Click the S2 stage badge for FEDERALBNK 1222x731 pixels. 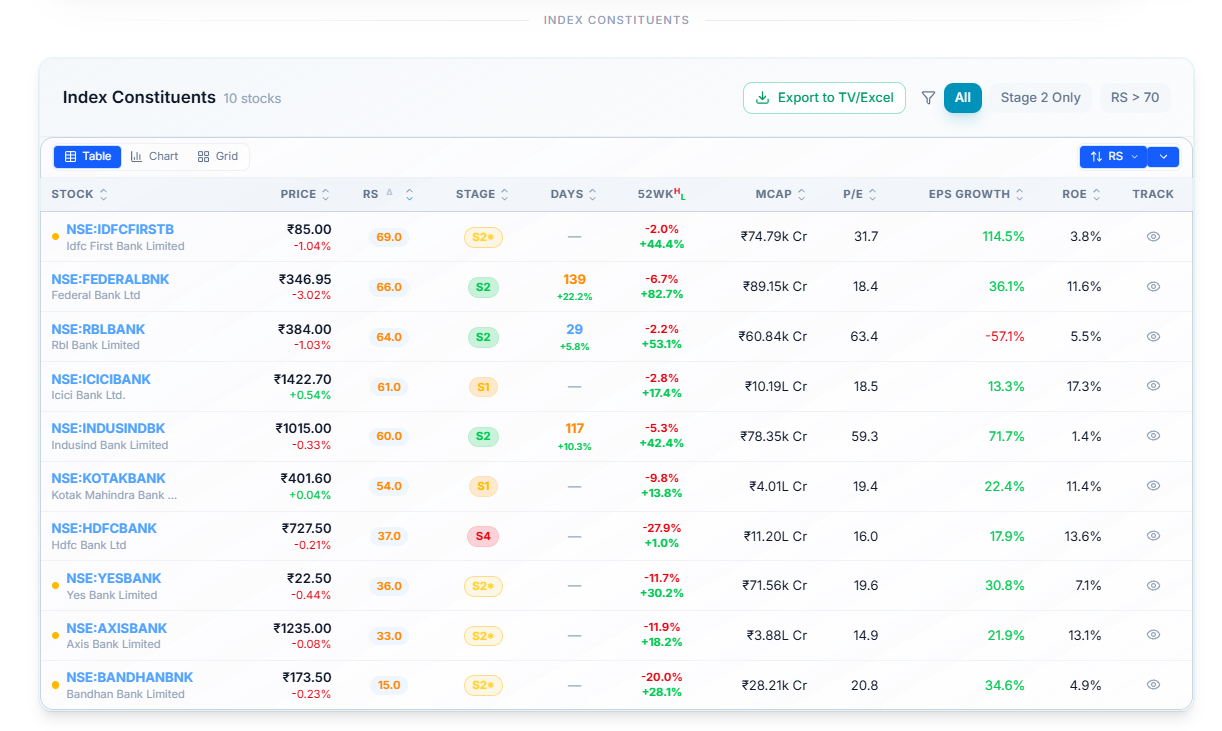pos(483,287)
